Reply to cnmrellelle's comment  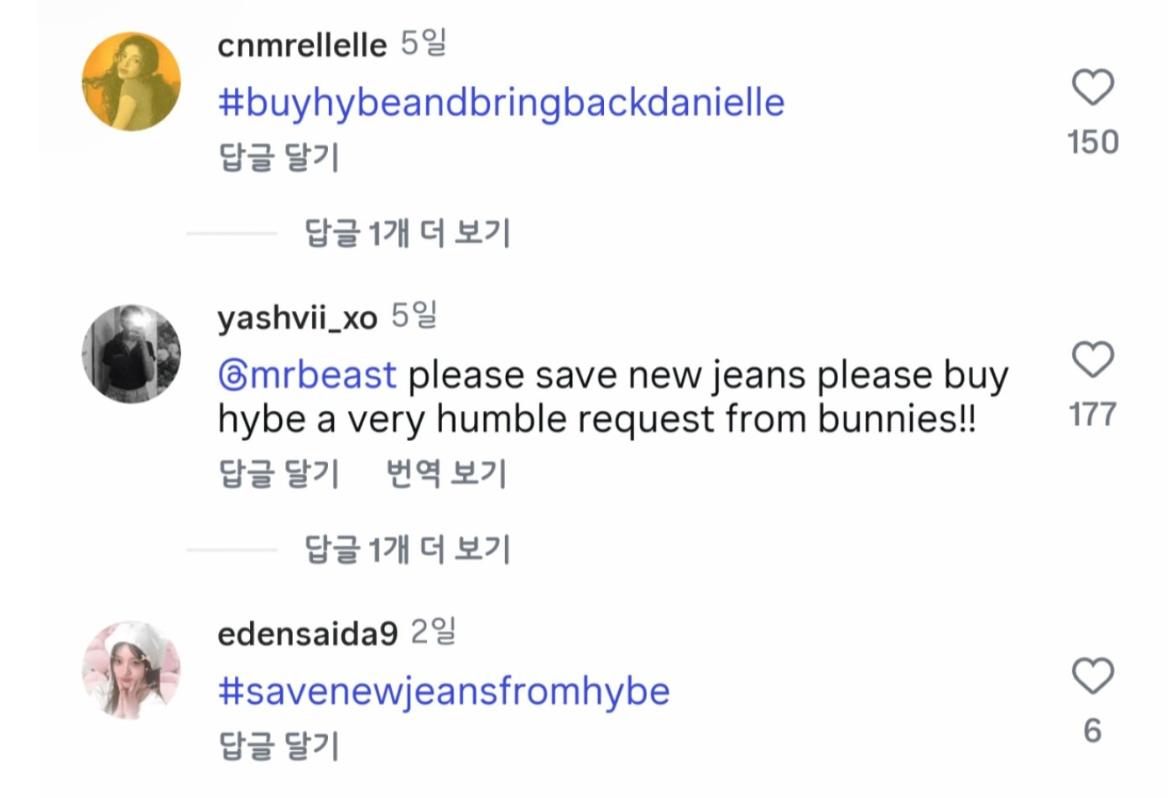(x=279, y=158)
